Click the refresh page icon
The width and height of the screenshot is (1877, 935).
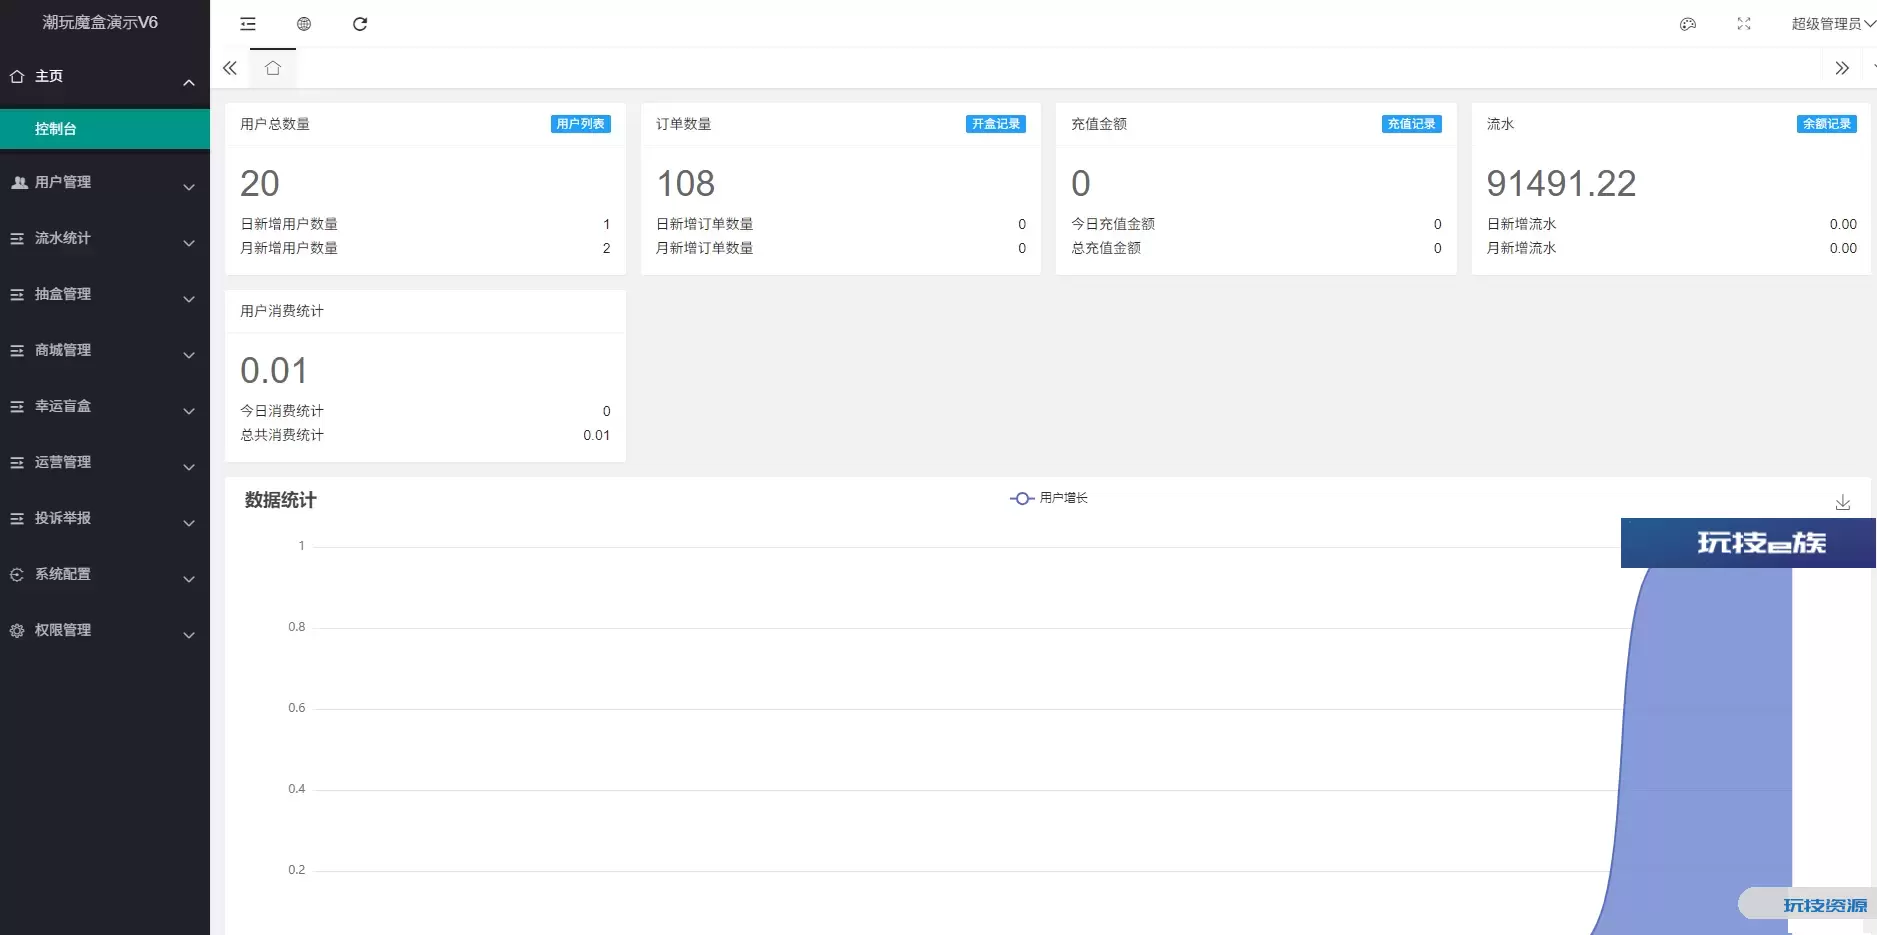tap(360, 24)
